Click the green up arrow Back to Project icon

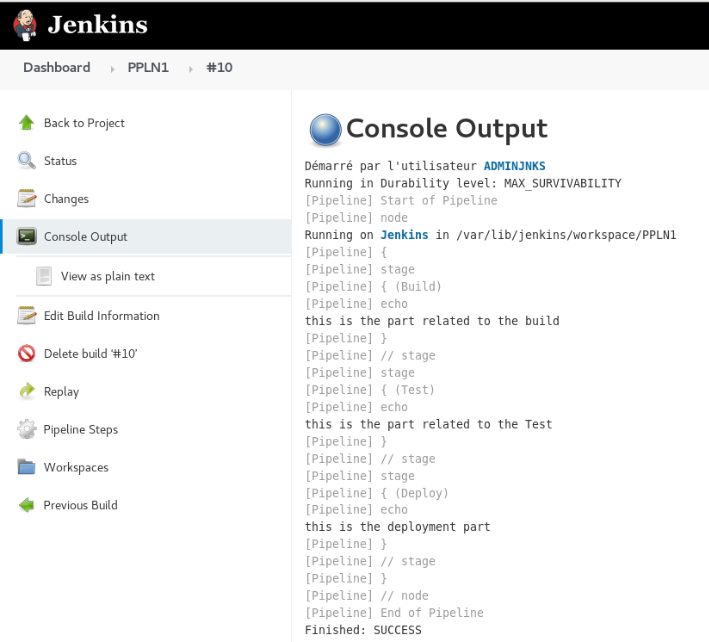click(x=27, y=123)
